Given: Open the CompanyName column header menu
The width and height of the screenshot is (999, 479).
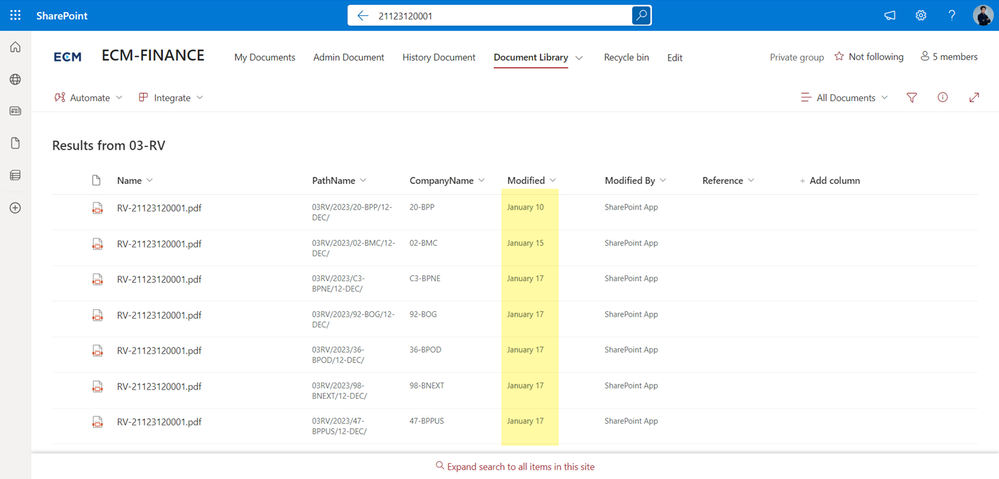Looking at the screenshot, I should [x=447, y=180].
